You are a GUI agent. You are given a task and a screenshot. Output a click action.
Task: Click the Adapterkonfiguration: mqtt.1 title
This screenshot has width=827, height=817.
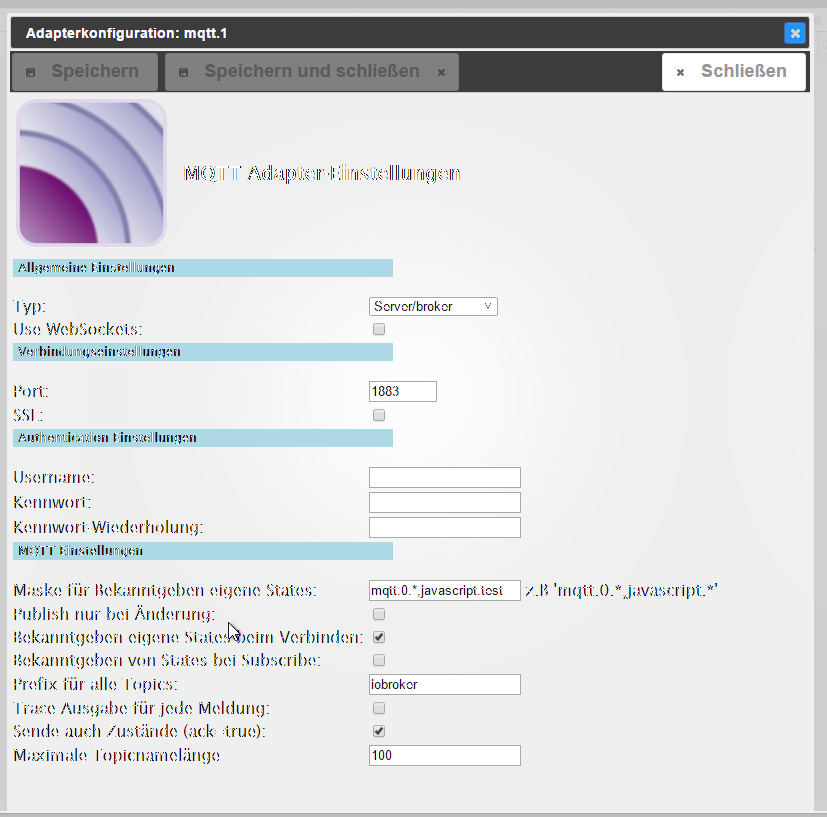coord(126,33)
